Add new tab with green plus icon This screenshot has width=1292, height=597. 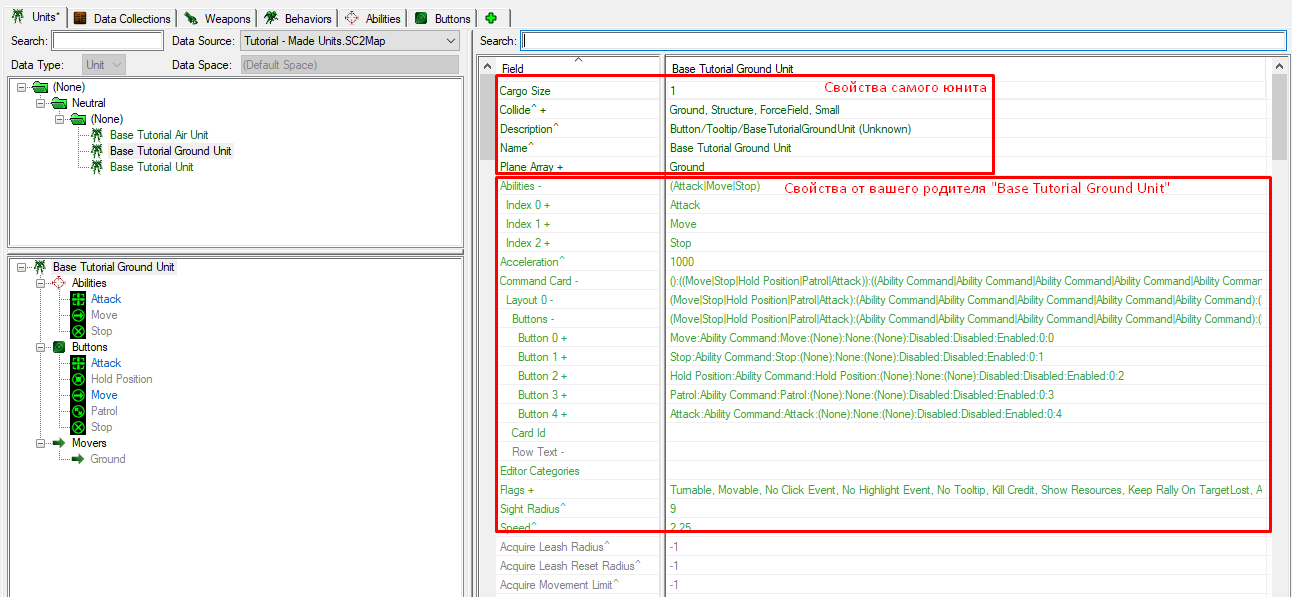(493, 18)
